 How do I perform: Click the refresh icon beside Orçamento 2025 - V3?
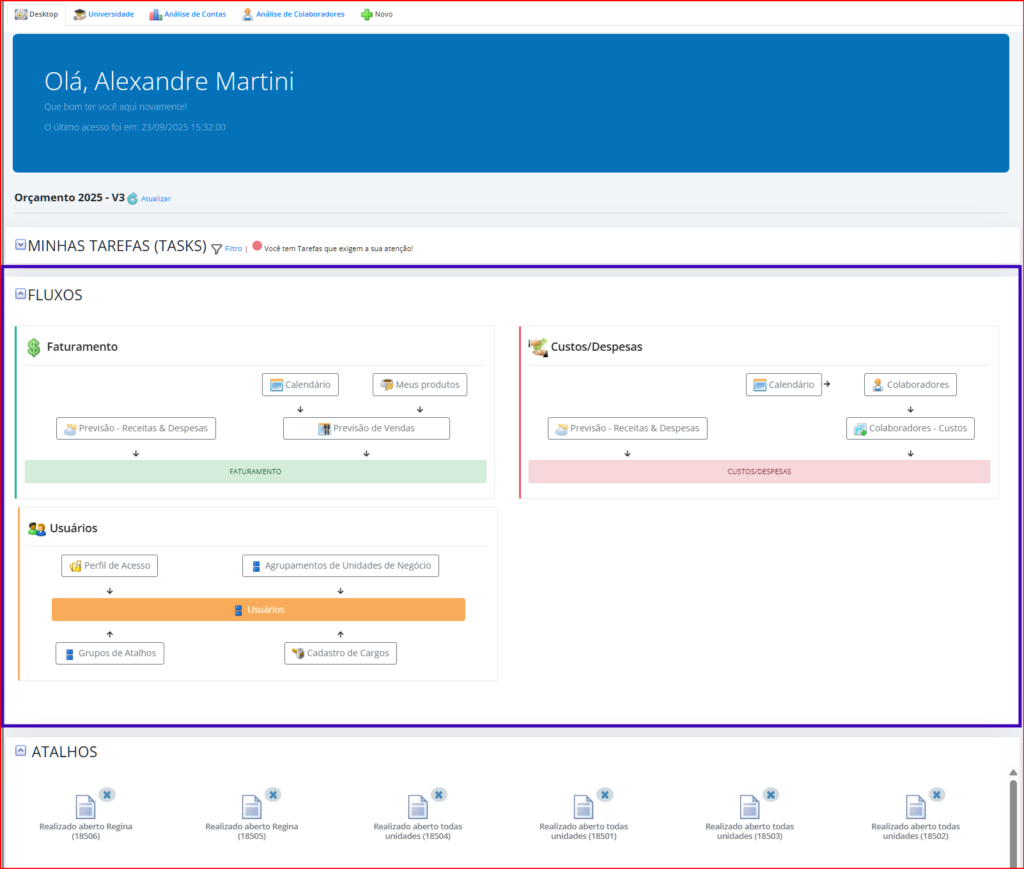[132, 199]
